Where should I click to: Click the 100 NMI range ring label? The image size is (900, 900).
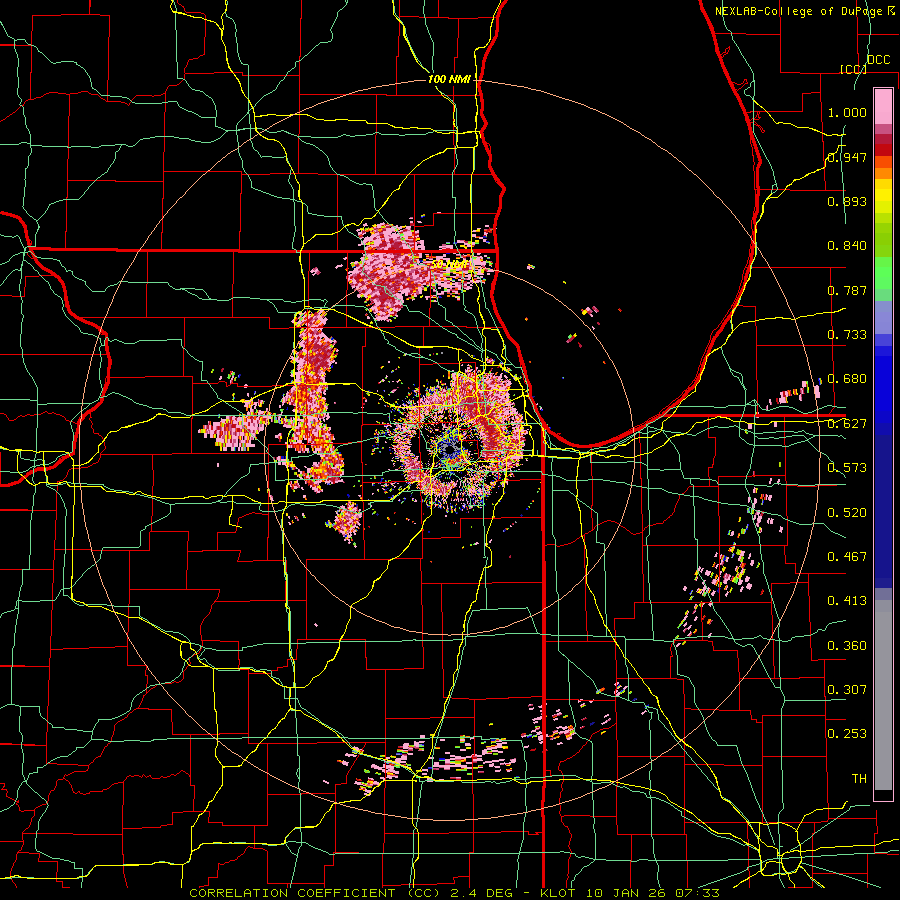(448, 79)
